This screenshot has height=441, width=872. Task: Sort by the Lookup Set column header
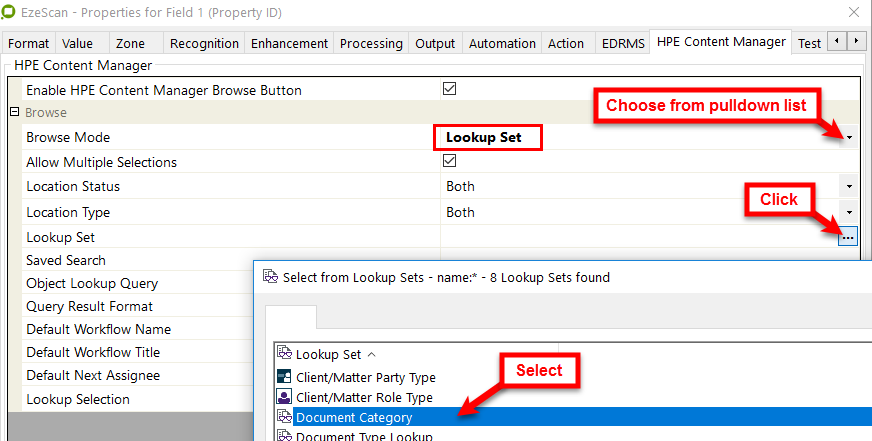(329, 354)
